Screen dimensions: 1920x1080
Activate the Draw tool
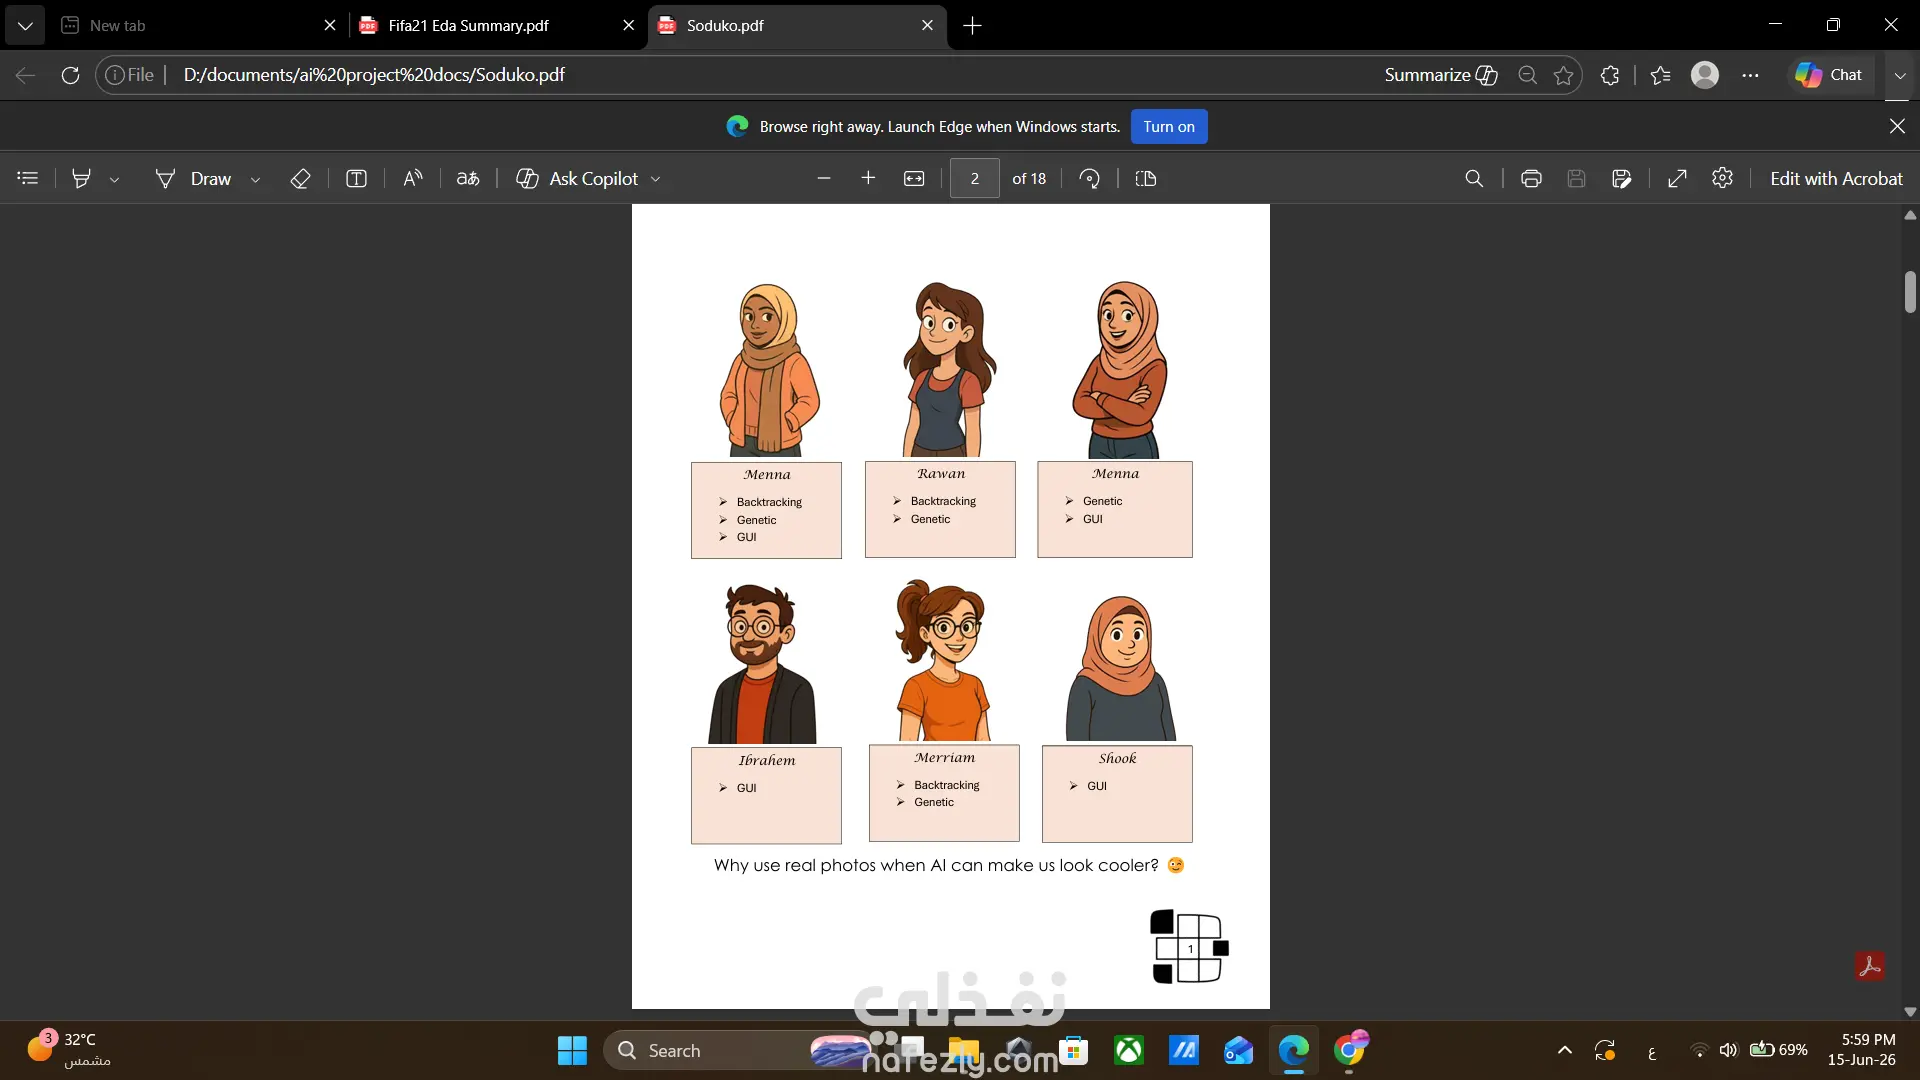click(x=194, y=178)
